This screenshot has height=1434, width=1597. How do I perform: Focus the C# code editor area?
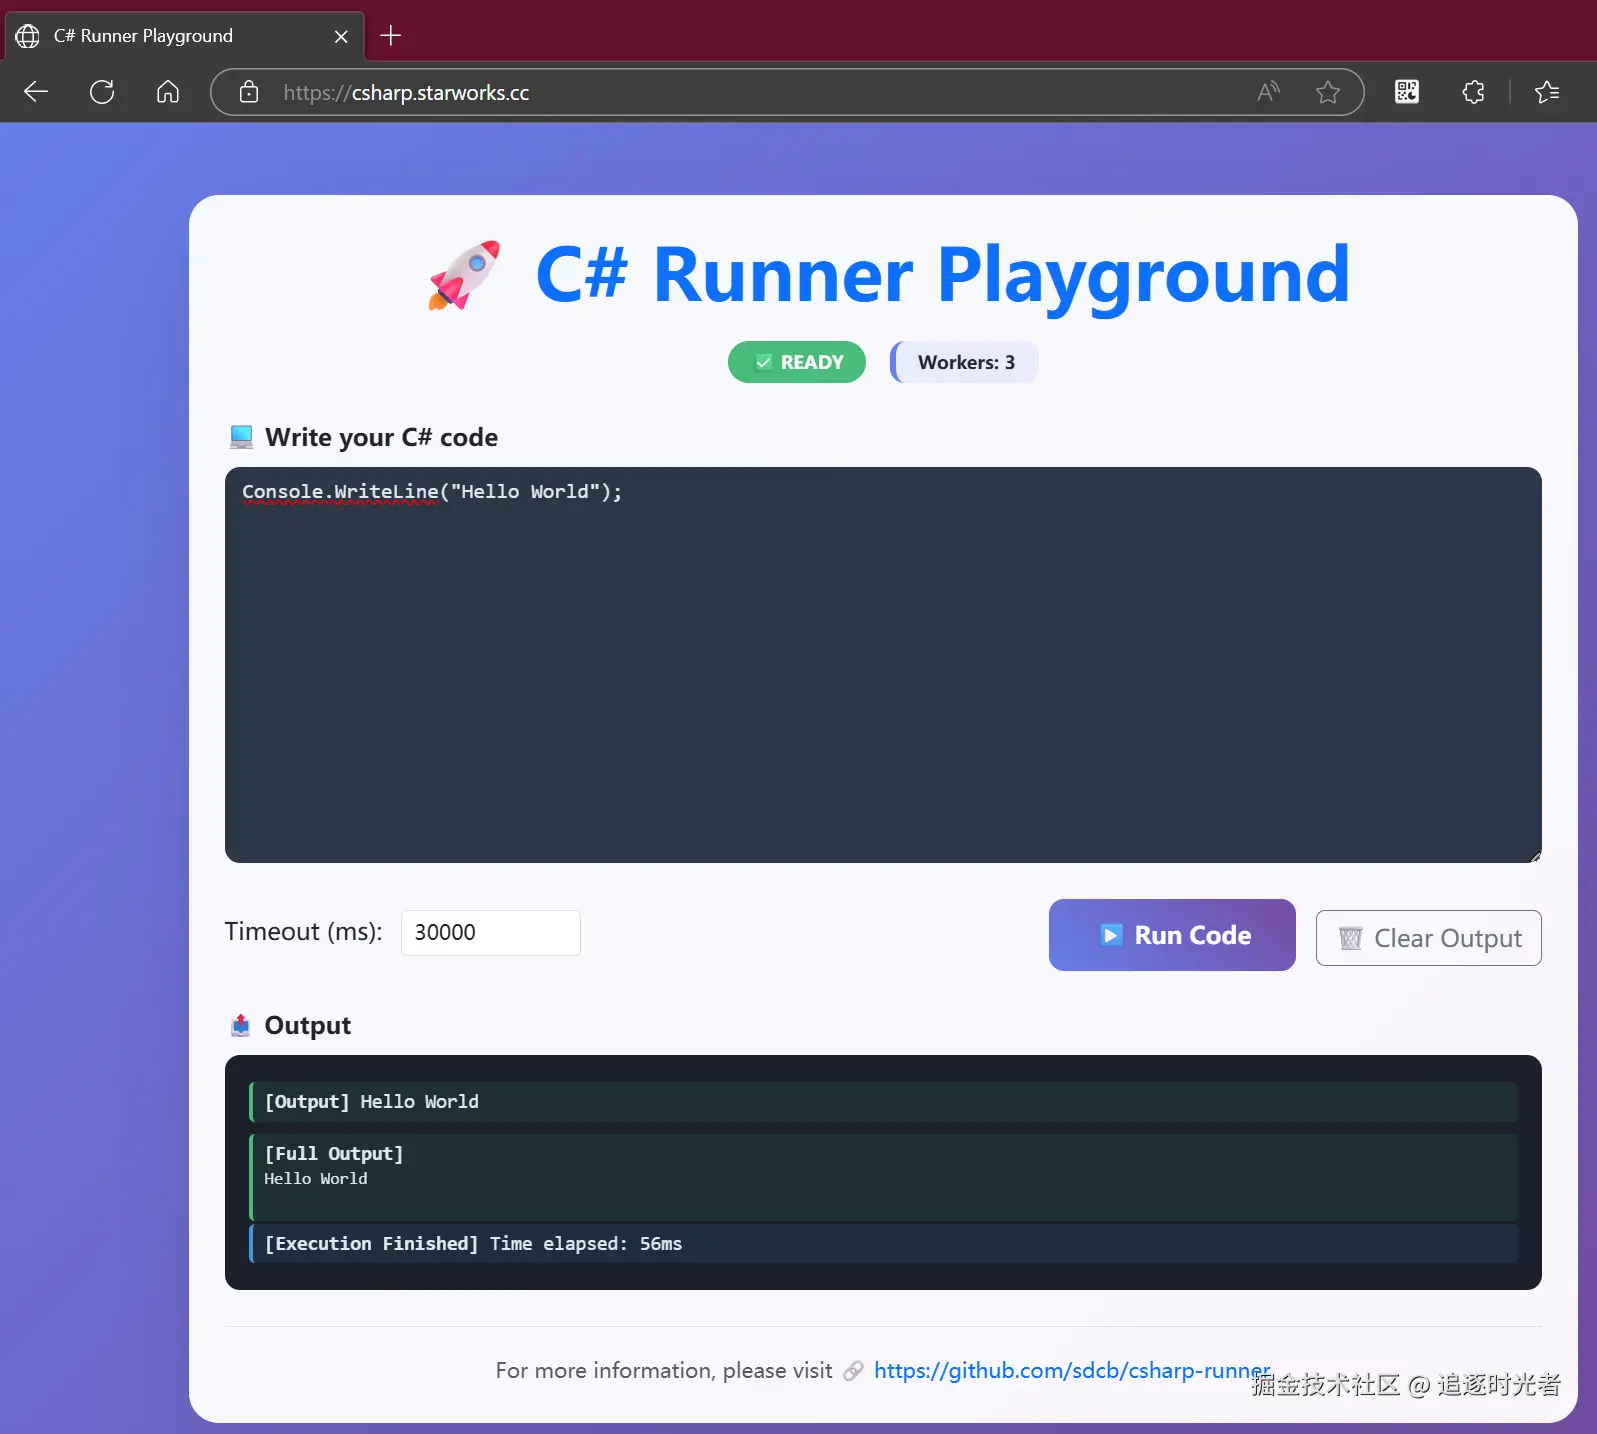883,665
